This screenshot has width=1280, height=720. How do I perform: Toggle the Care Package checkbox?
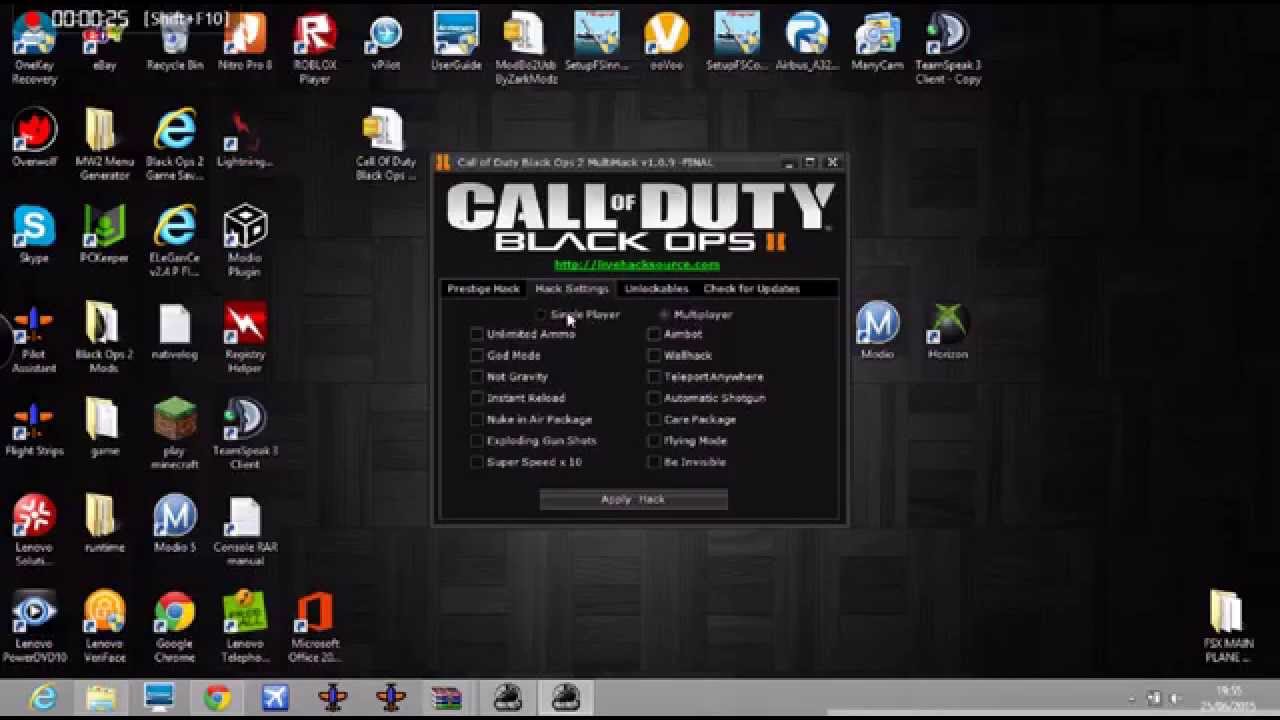(x=654, y=419)
